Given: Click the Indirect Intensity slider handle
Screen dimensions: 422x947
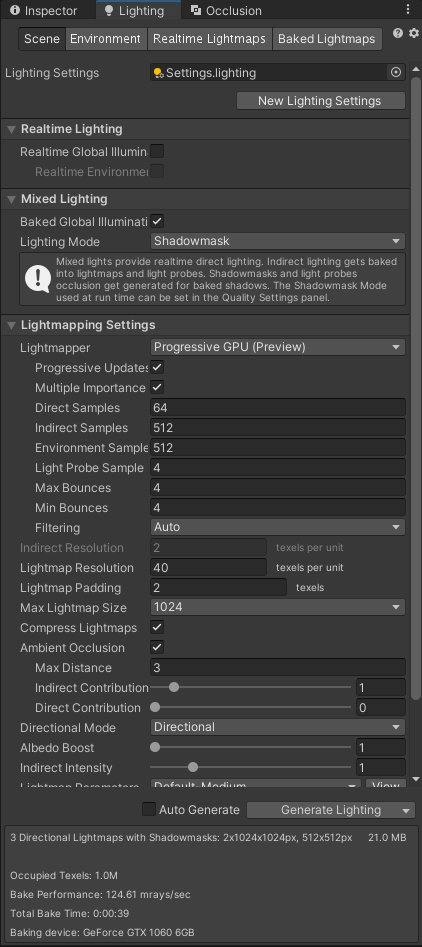Looking at the screenshot, I should click(x=193, y=768).
